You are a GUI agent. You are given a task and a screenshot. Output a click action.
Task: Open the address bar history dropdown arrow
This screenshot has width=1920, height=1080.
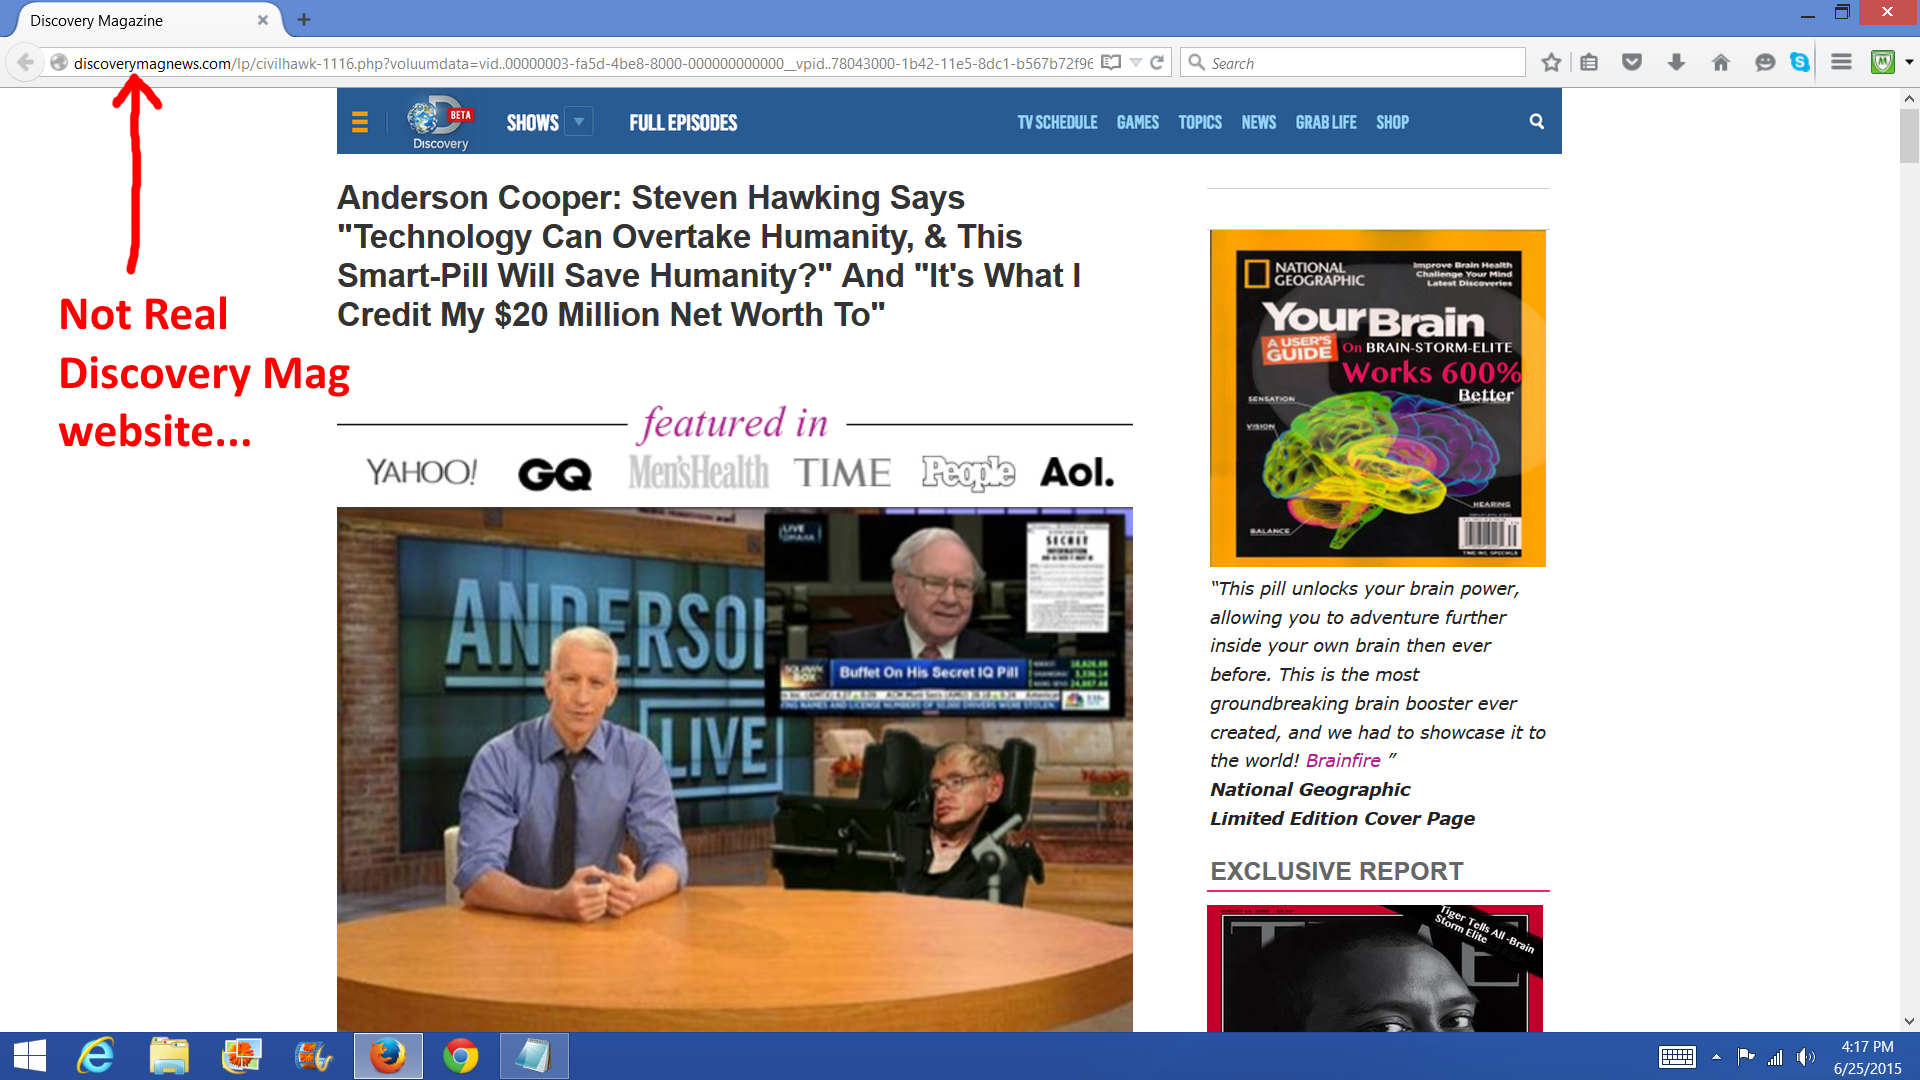pyautogui.click(x=1136, y=63)
